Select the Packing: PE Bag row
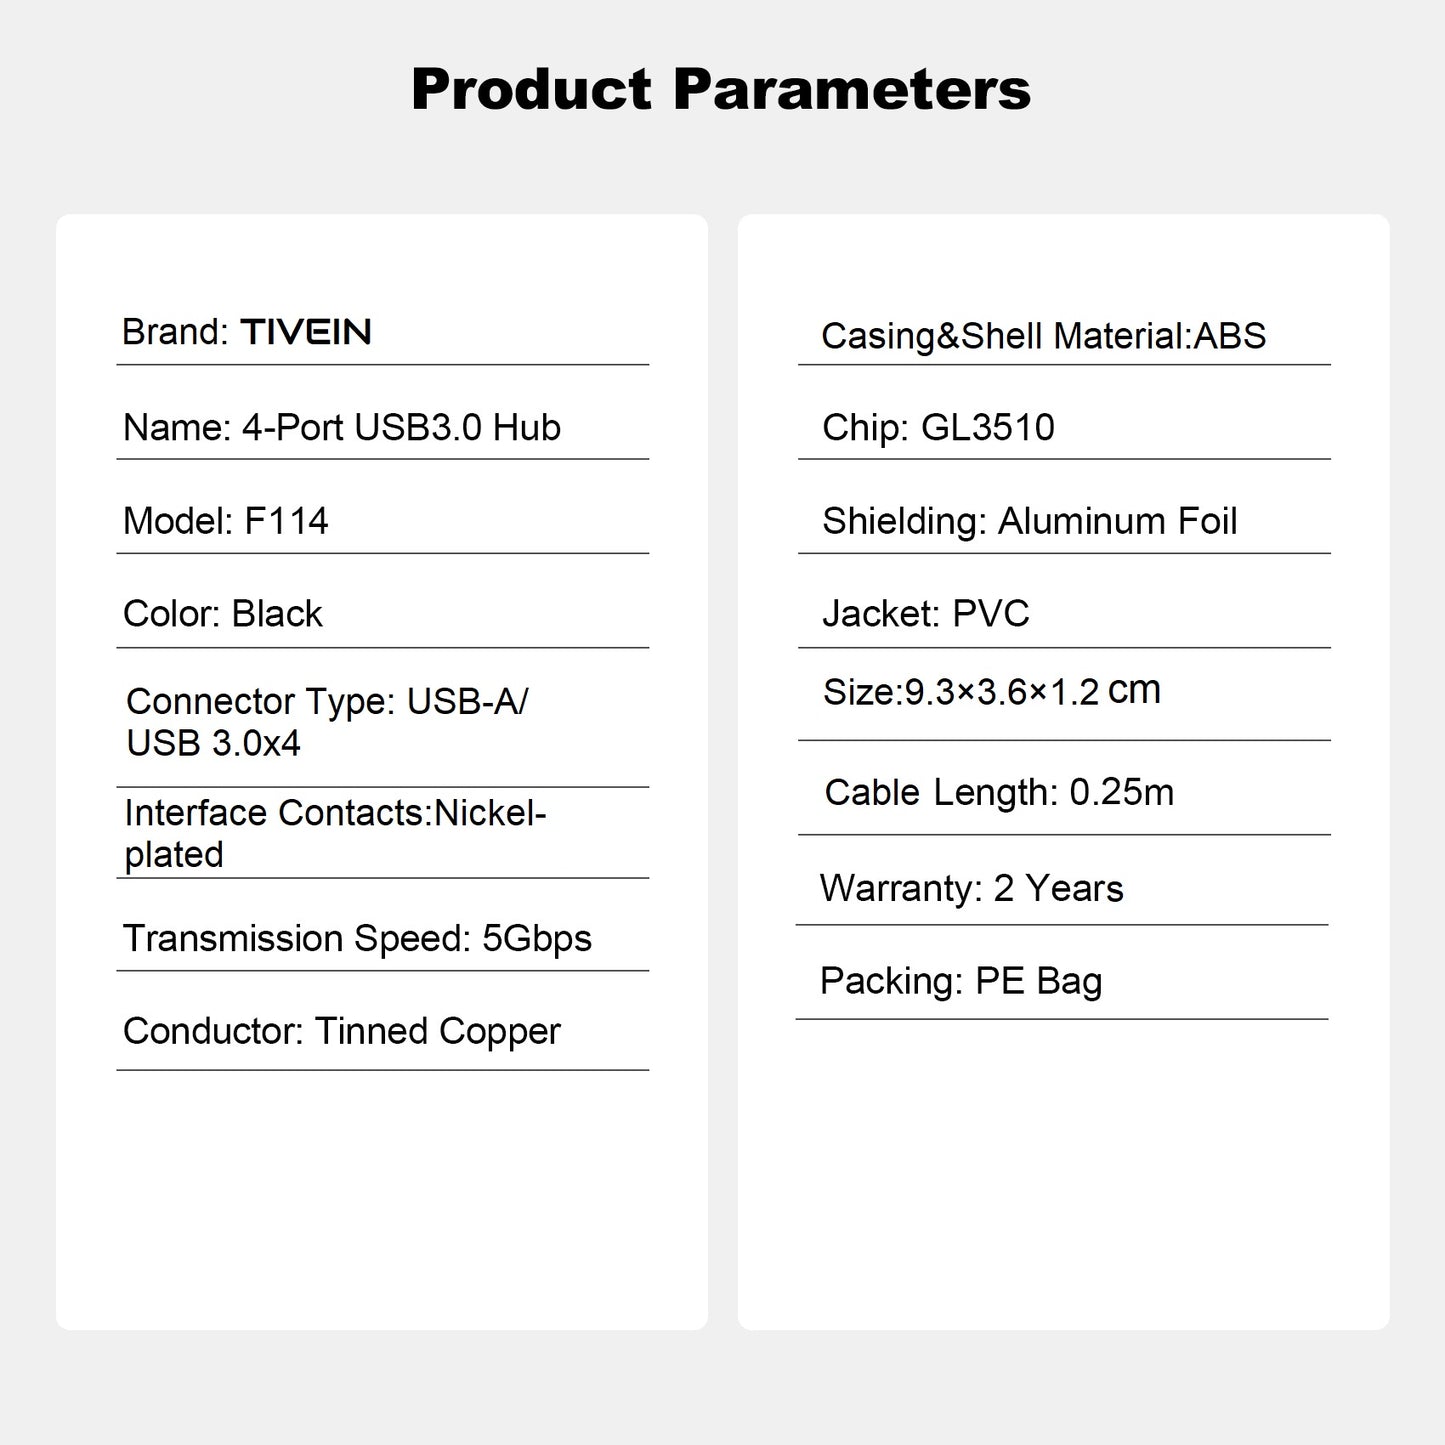This screenshot has height=1445, width=1445. [x=960, y=982]
